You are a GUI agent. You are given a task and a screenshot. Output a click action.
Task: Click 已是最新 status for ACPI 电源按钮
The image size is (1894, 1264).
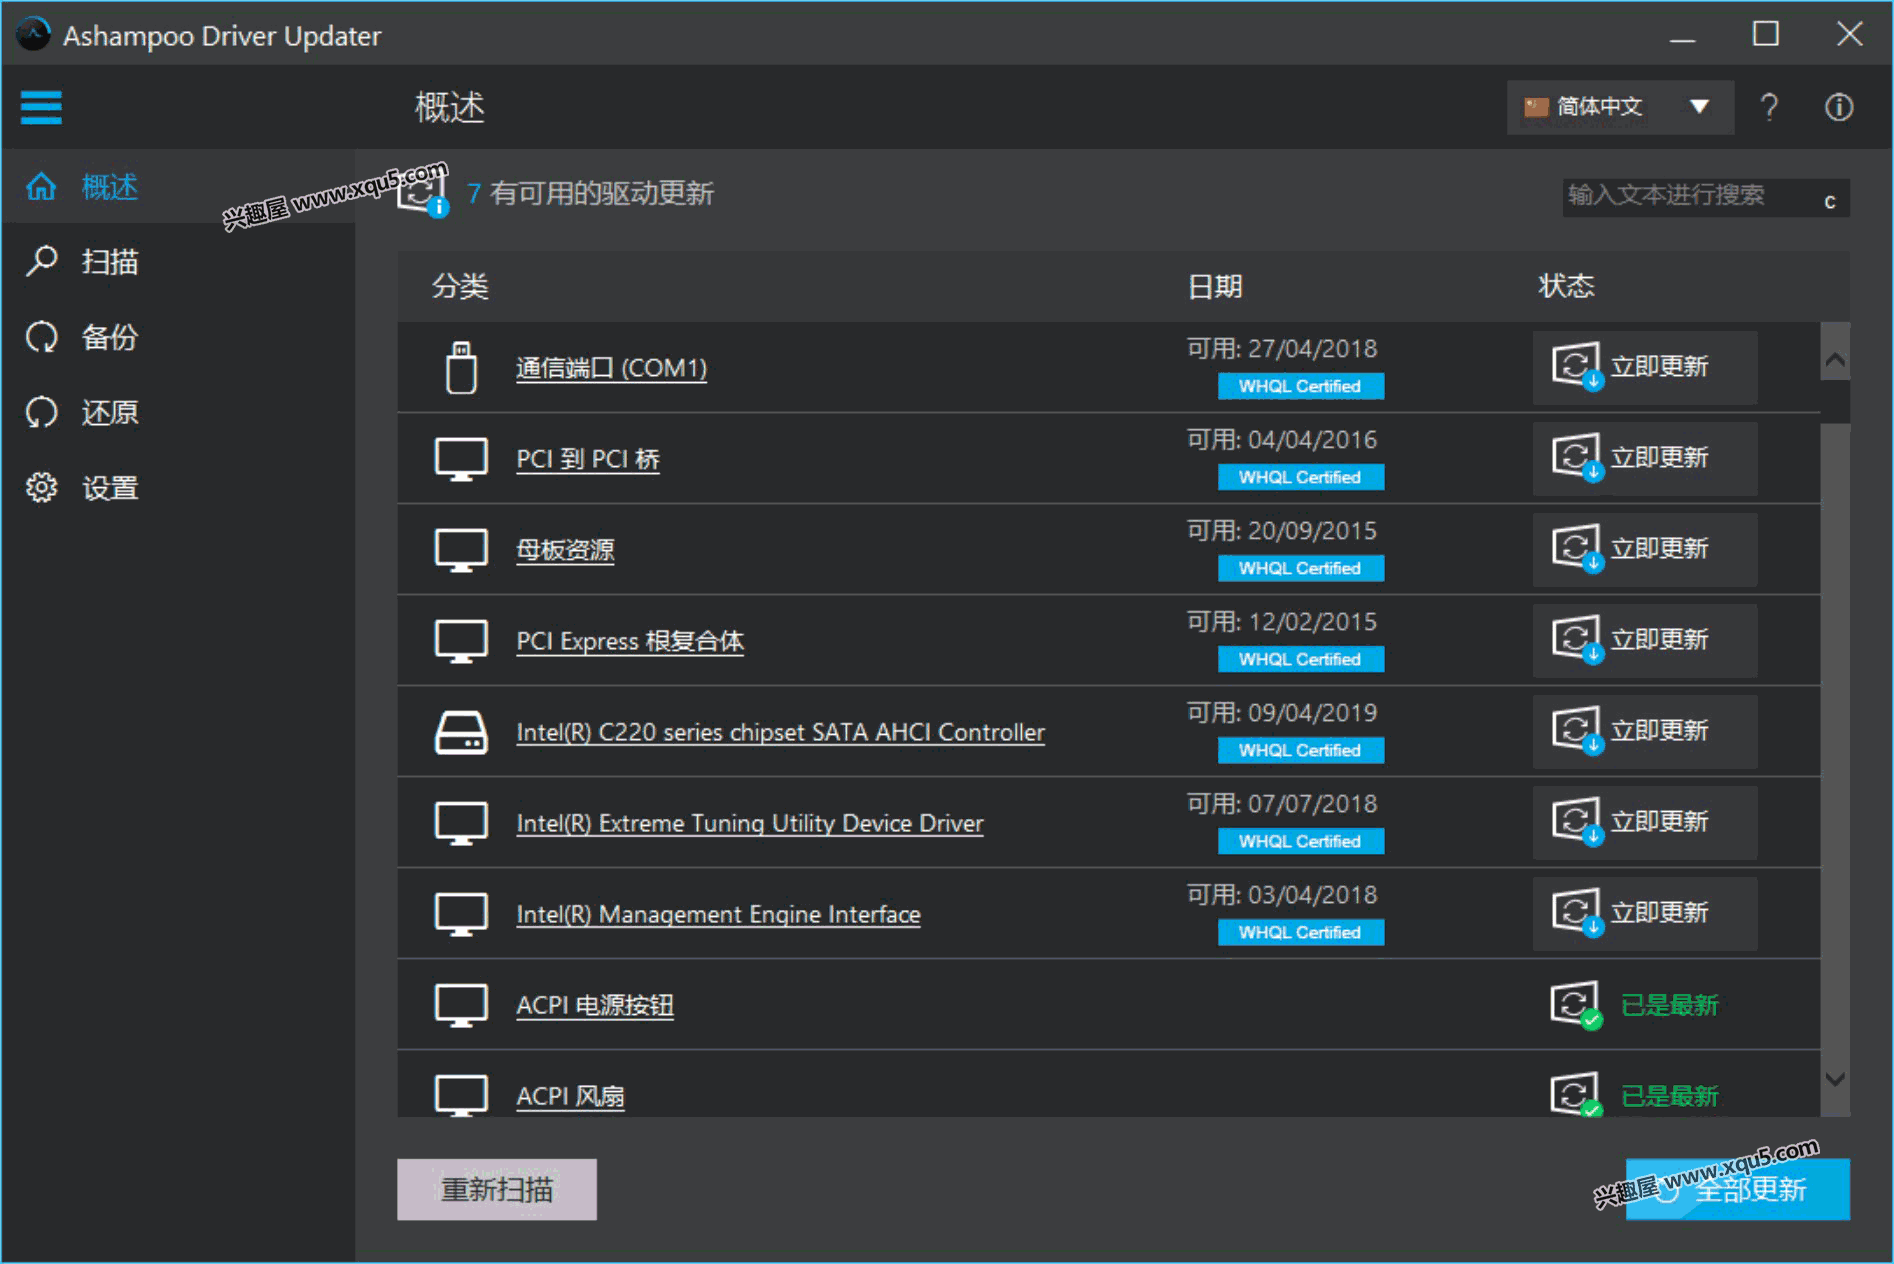[x=1669, y=1005]
